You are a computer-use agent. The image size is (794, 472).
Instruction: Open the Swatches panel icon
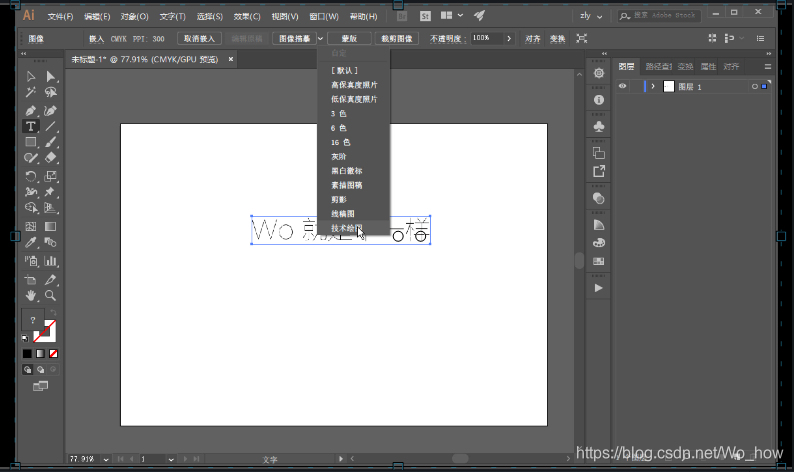599,261
